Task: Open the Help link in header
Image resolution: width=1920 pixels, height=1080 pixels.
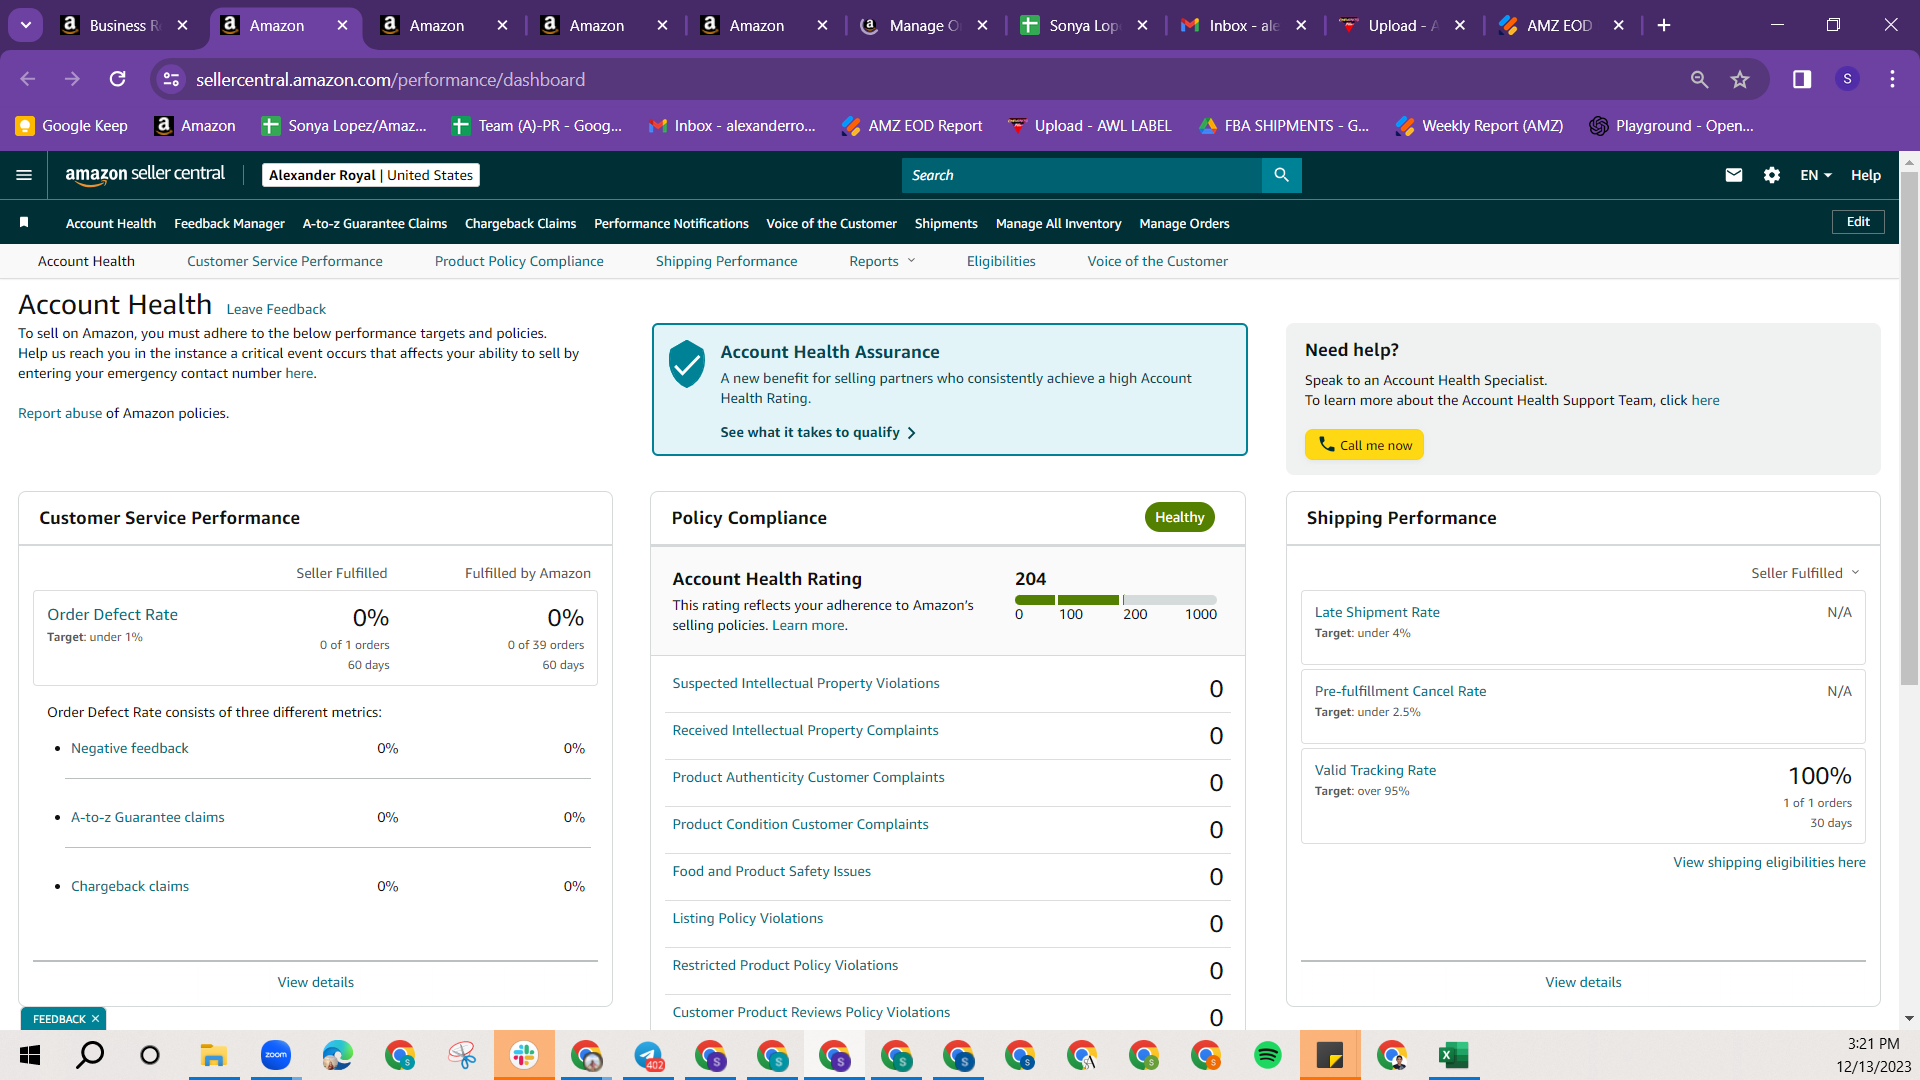Action: (1866, 175)
